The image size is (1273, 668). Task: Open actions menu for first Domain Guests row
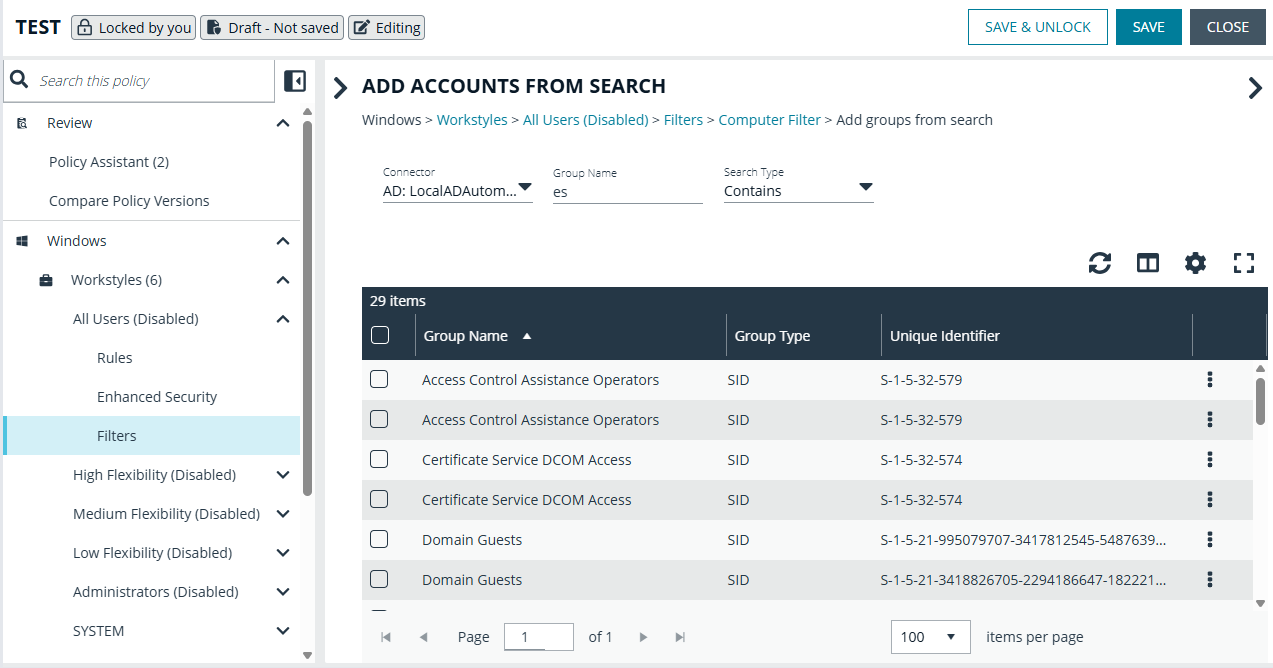[1210, 539]
